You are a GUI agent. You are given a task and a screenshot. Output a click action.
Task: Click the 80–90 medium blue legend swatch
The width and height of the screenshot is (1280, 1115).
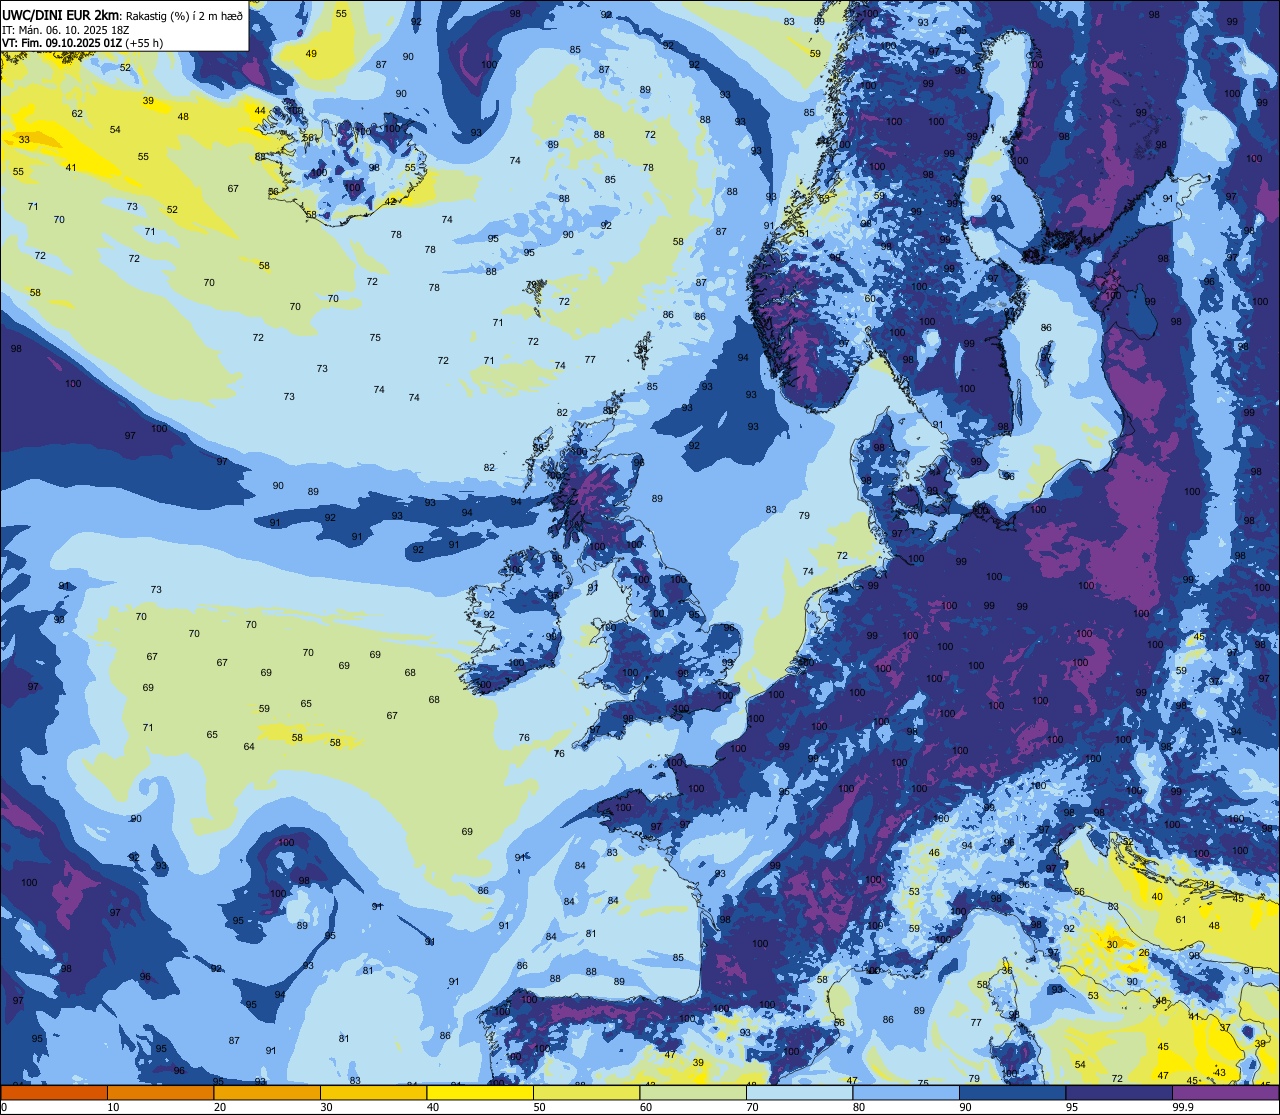click(906, 1092)
